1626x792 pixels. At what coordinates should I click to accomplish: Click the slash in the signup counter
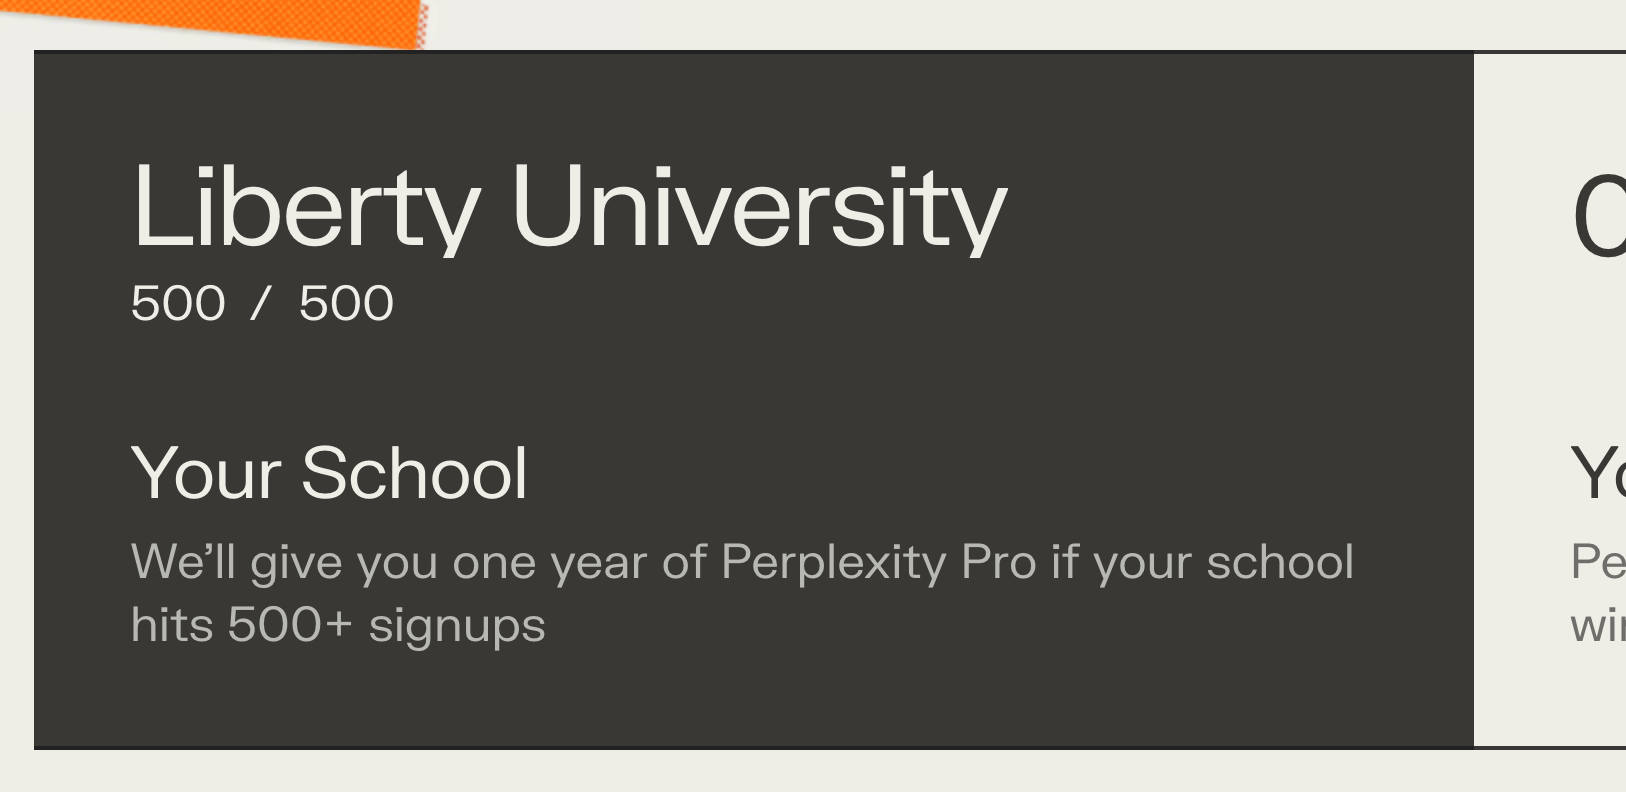coord(261,303)
